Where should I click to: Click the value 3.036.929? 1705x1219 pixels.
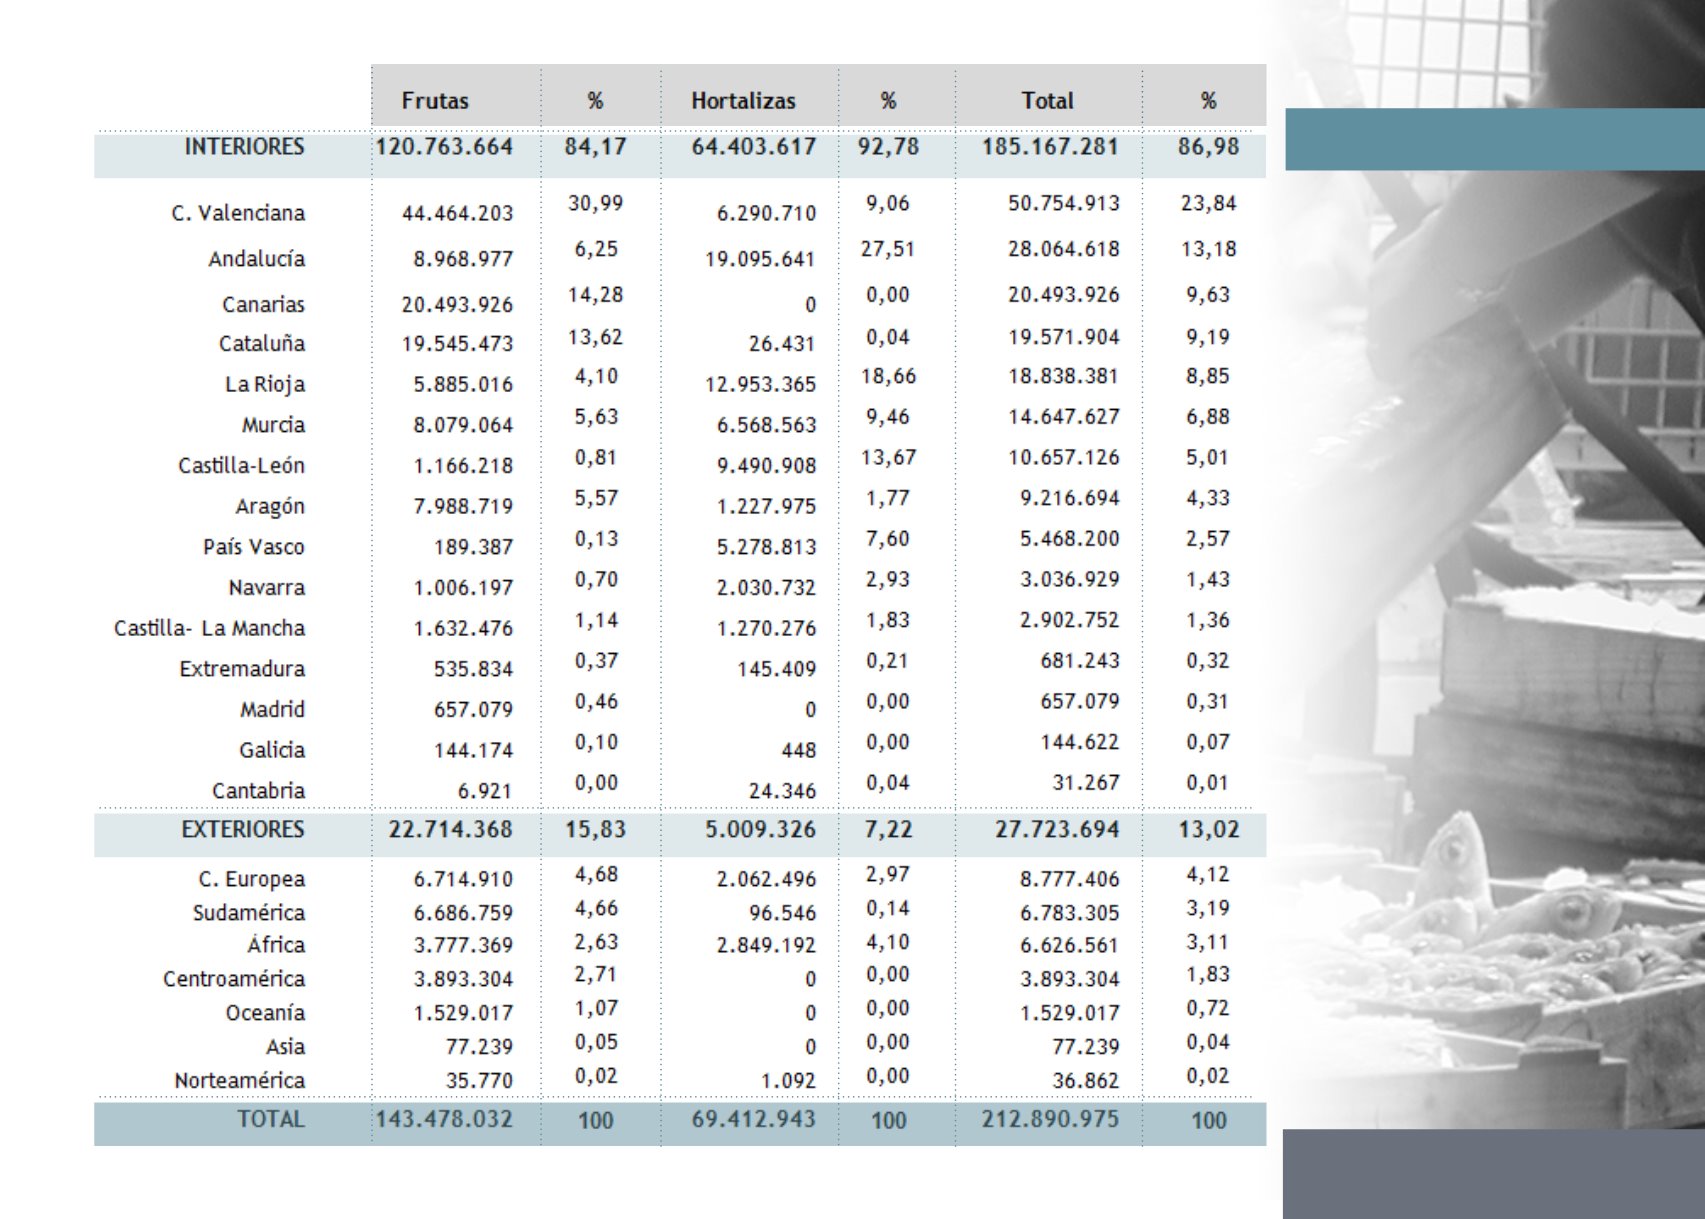1069,579
